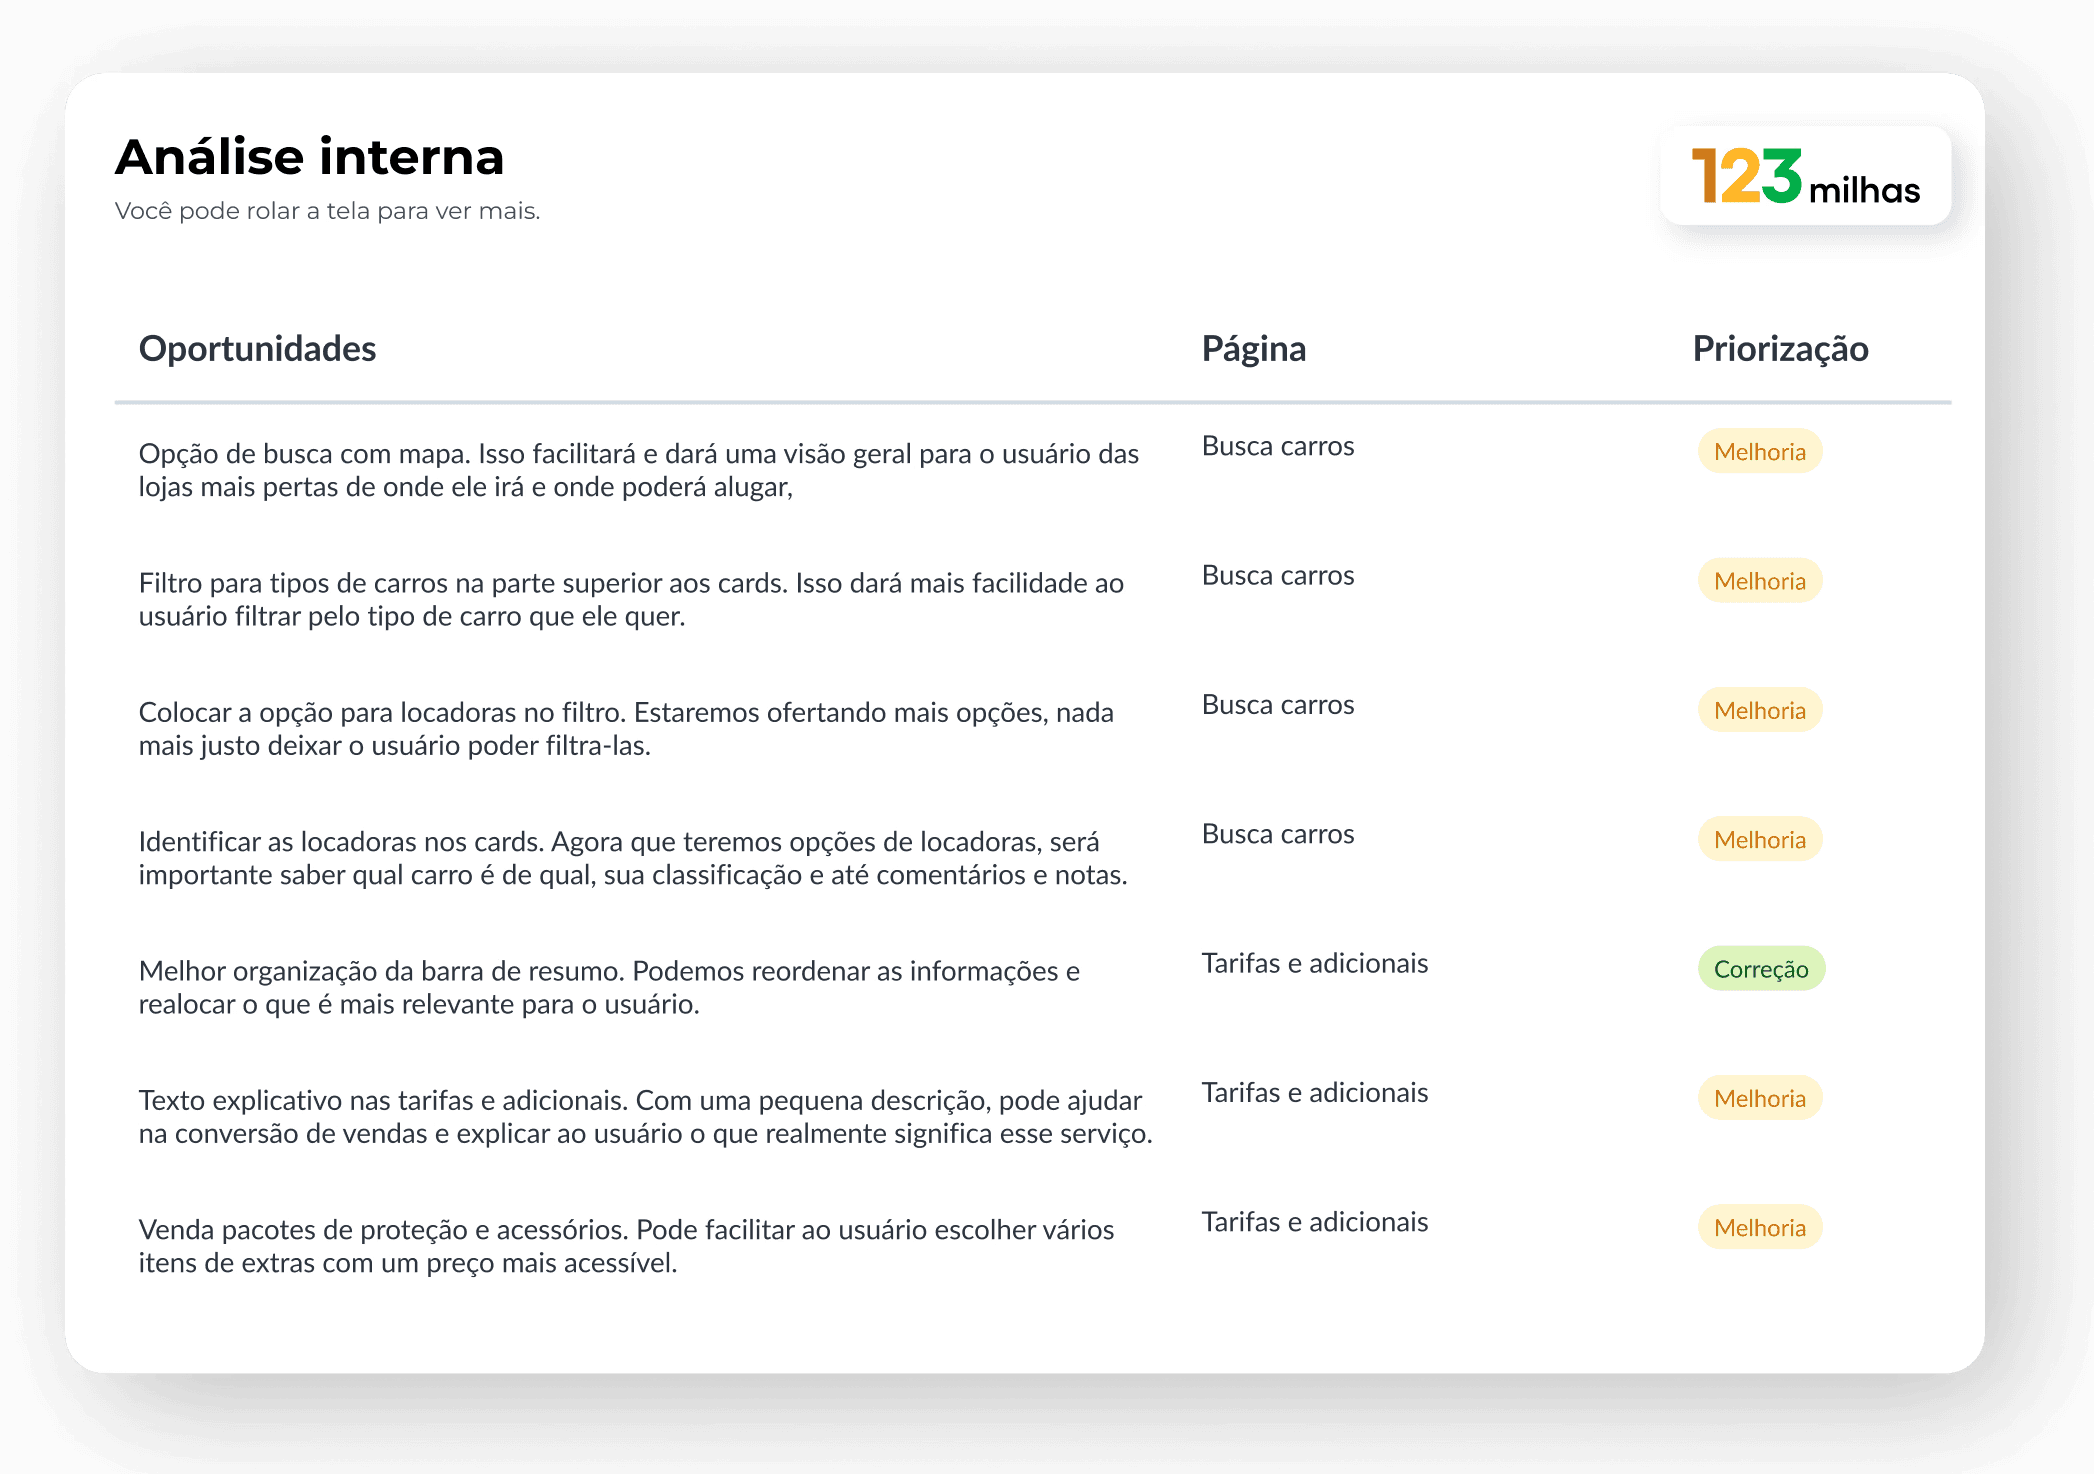
Task: Click Melhoria badge for car type filter
Action: (x=1759, y=581)
